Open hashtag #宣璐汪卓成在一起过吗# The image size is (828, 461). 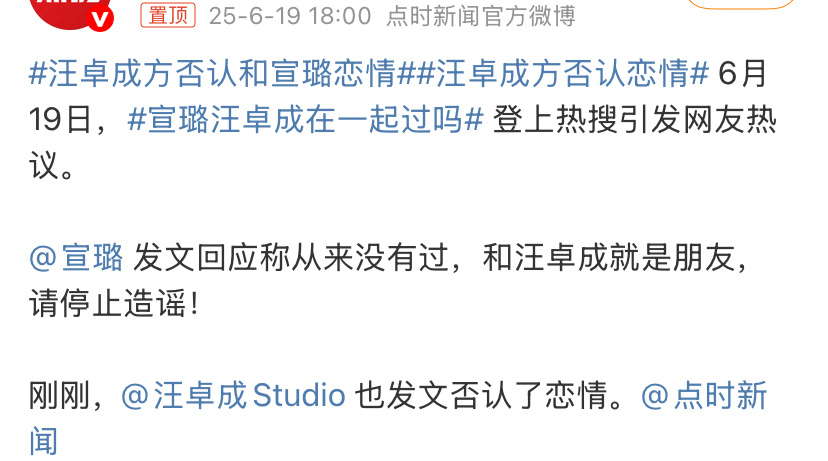tap(305, 119)
